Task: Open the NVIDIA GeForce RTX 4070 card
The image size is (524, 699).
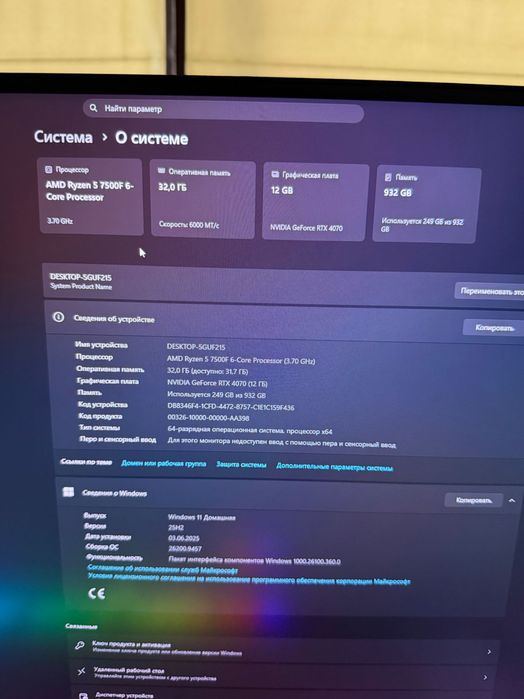Action: point(316,202)
